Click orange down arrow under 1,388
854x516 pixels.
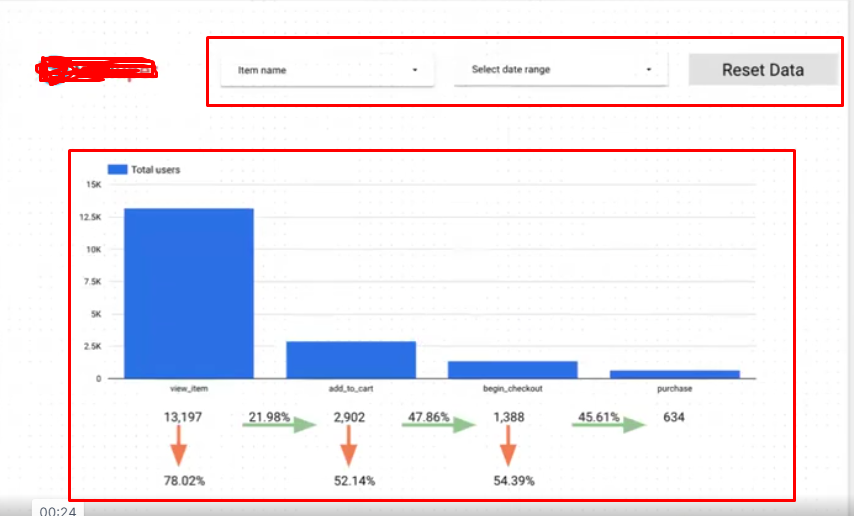[507, 446]
